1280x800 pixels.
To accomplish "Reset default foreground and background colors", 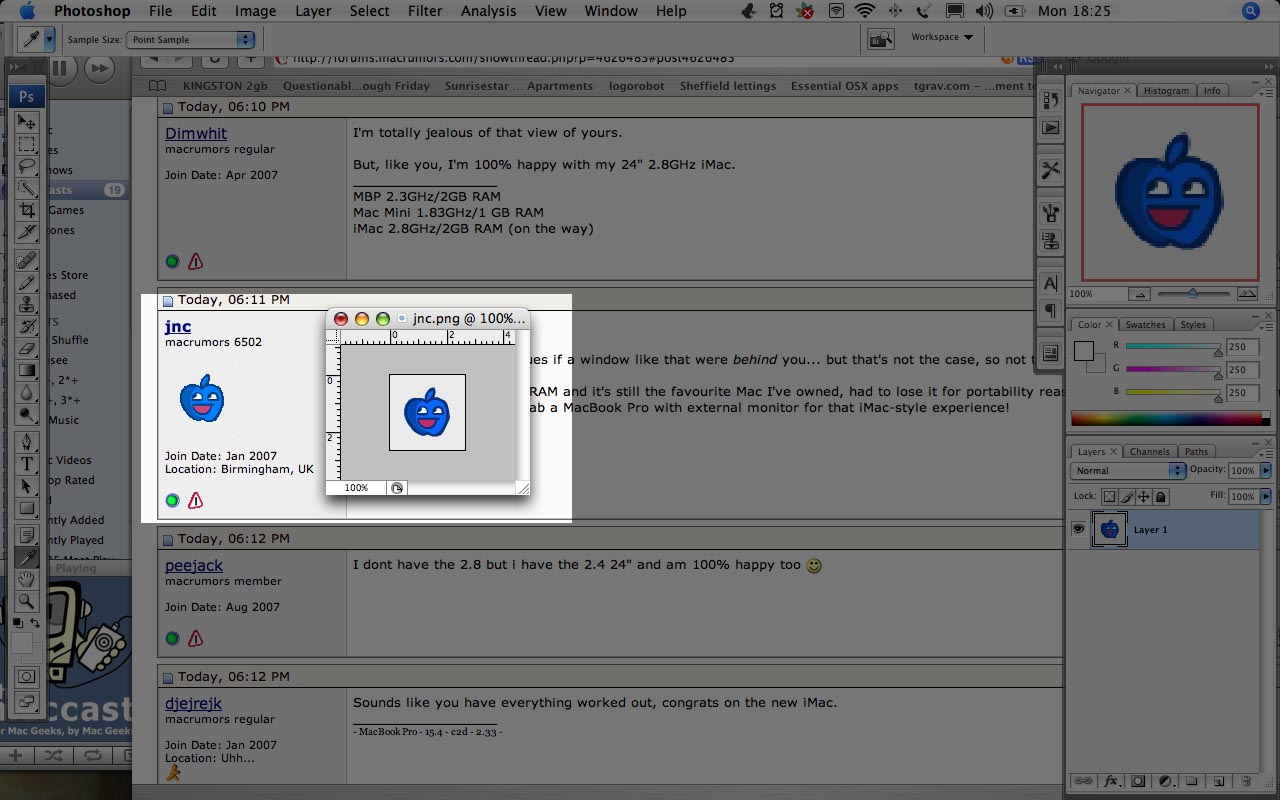I will (x=18, y=623).
